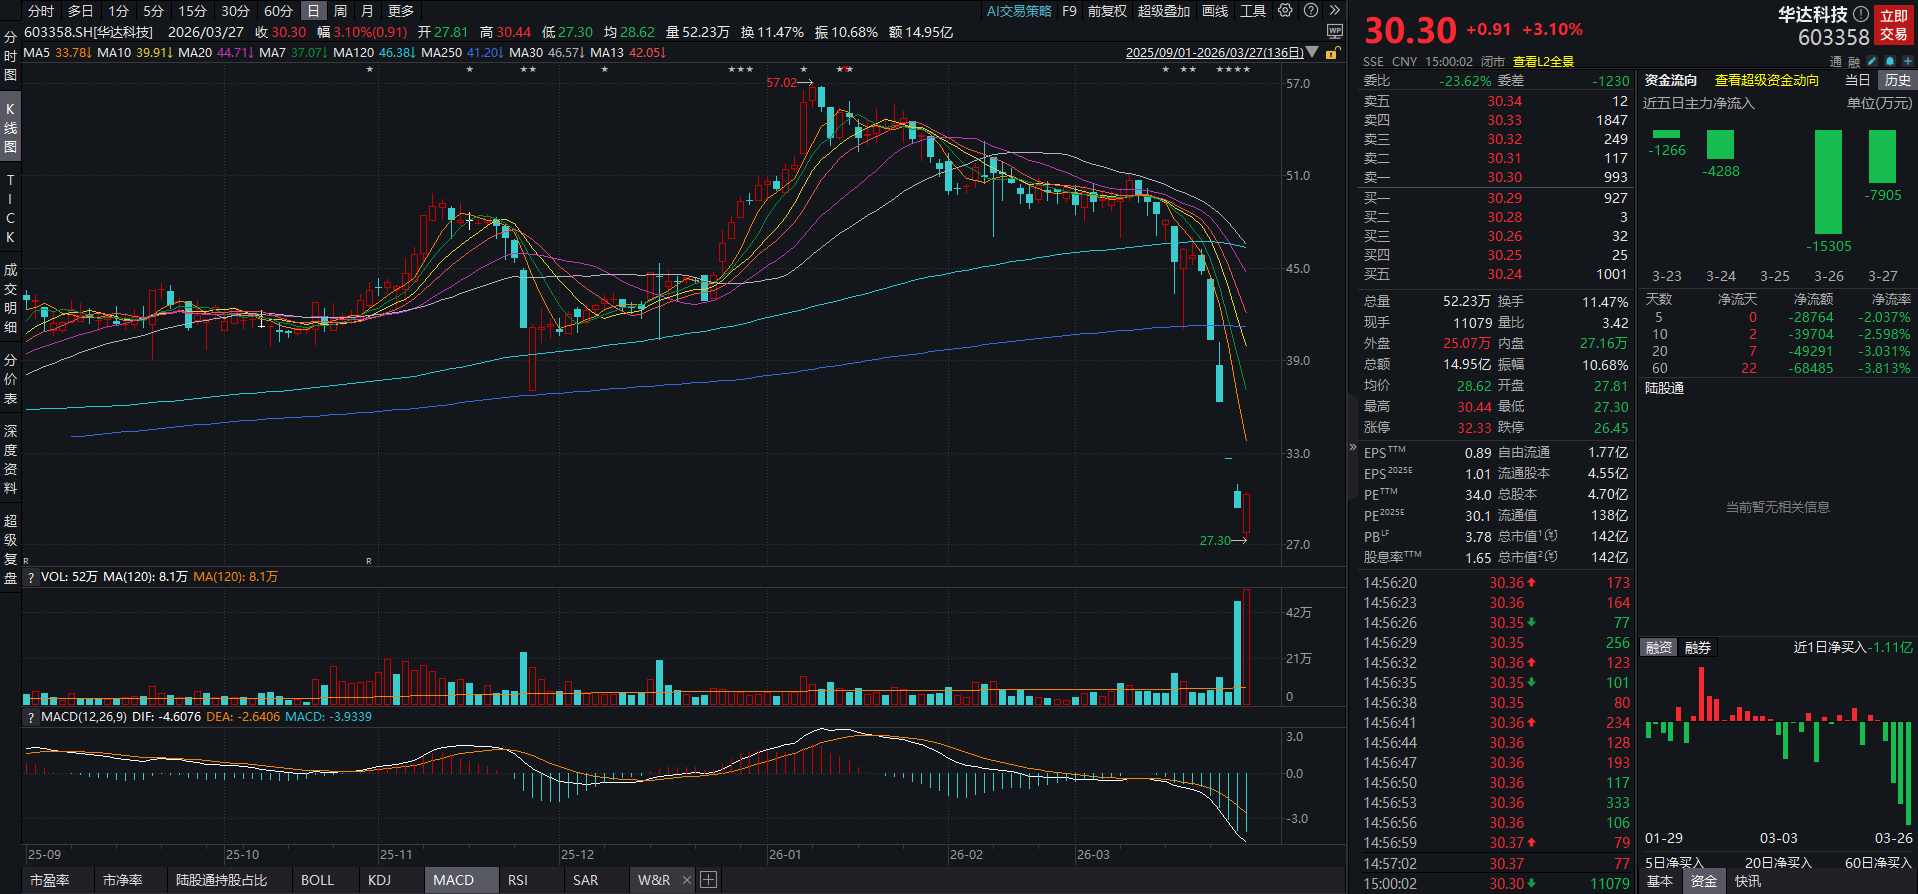Select the KDJ indicator tab
1918x894 pixels.
click(379, 880)
